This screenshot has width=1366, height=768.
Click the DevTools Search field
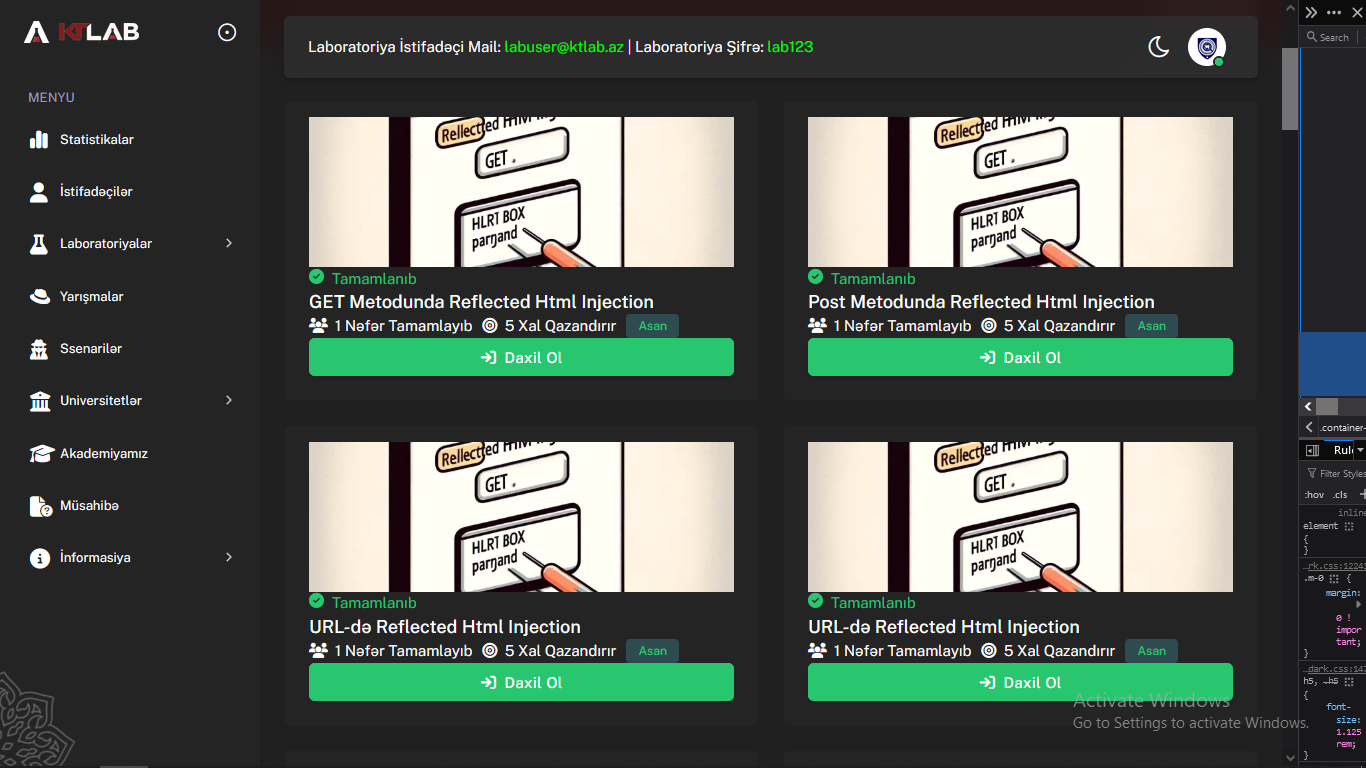(x=1334, y=37)
